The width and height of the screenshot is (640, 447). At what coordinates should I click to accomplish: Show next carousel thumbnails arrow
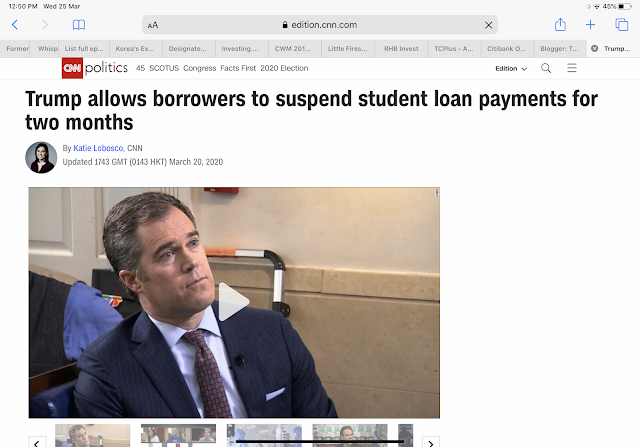tap(431, 443)
